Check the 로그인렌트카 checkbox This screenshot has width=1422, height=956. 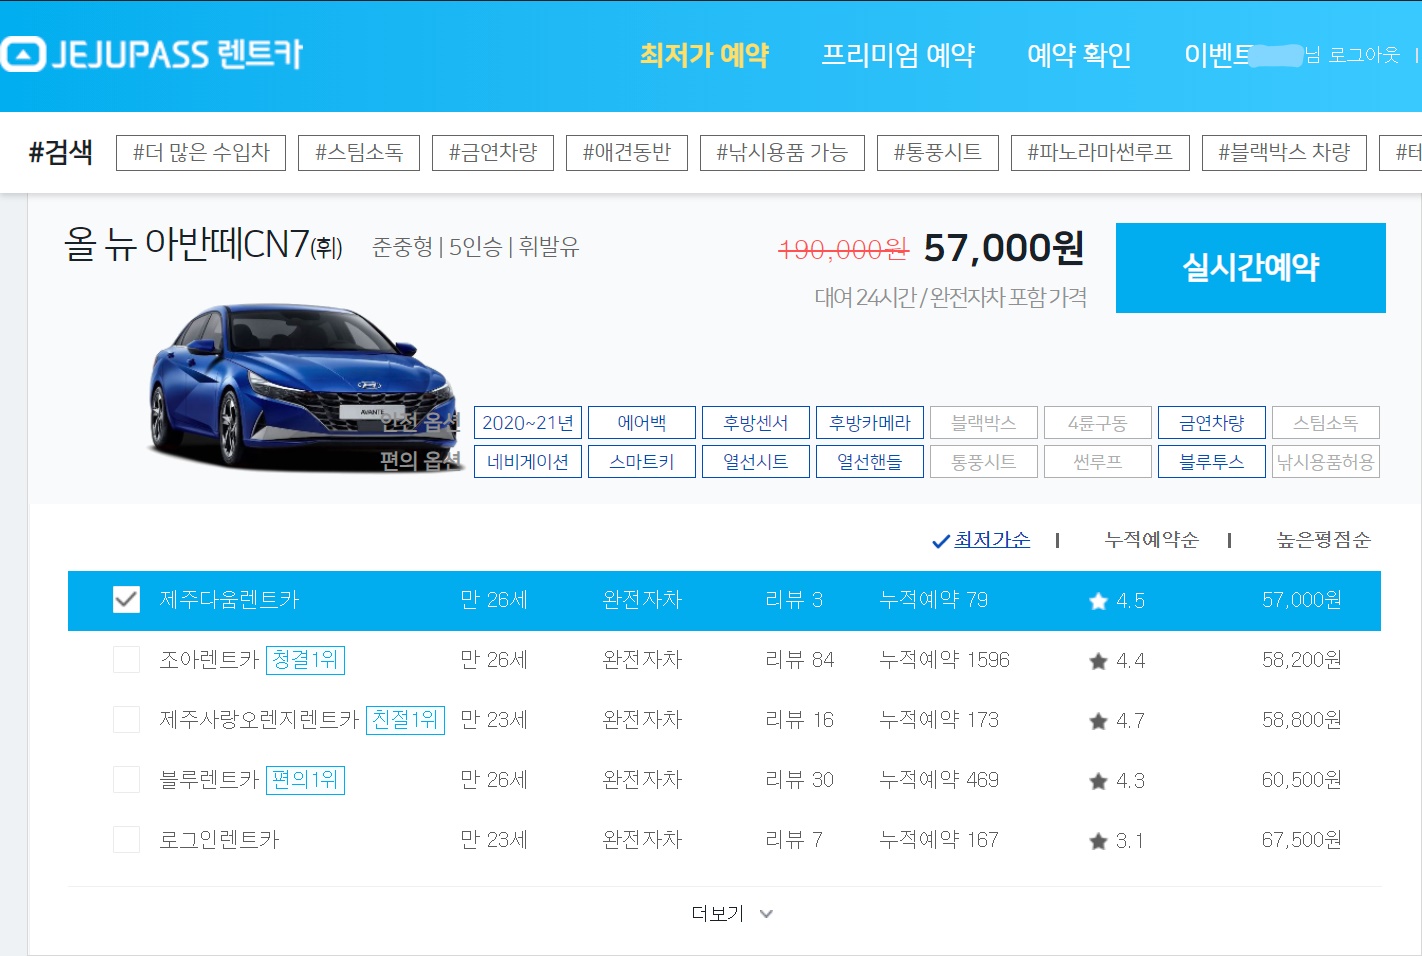(x=126, y=840)
